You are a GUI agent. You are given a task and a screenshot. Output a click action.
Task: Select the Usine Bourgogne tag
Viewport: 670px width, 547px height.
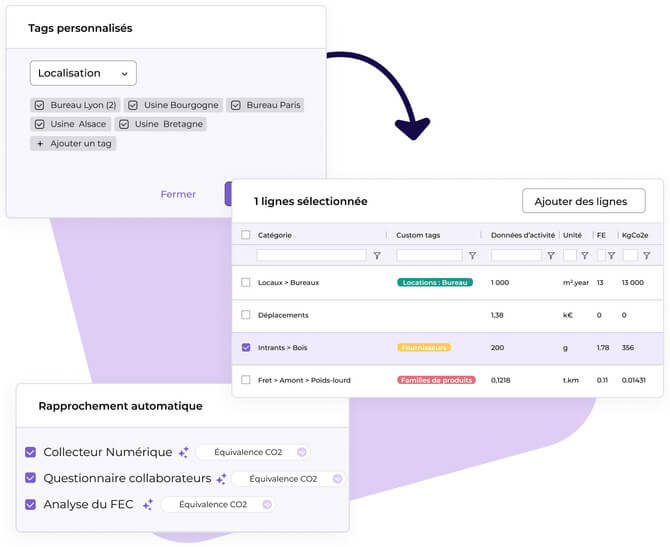pos(174,105)
